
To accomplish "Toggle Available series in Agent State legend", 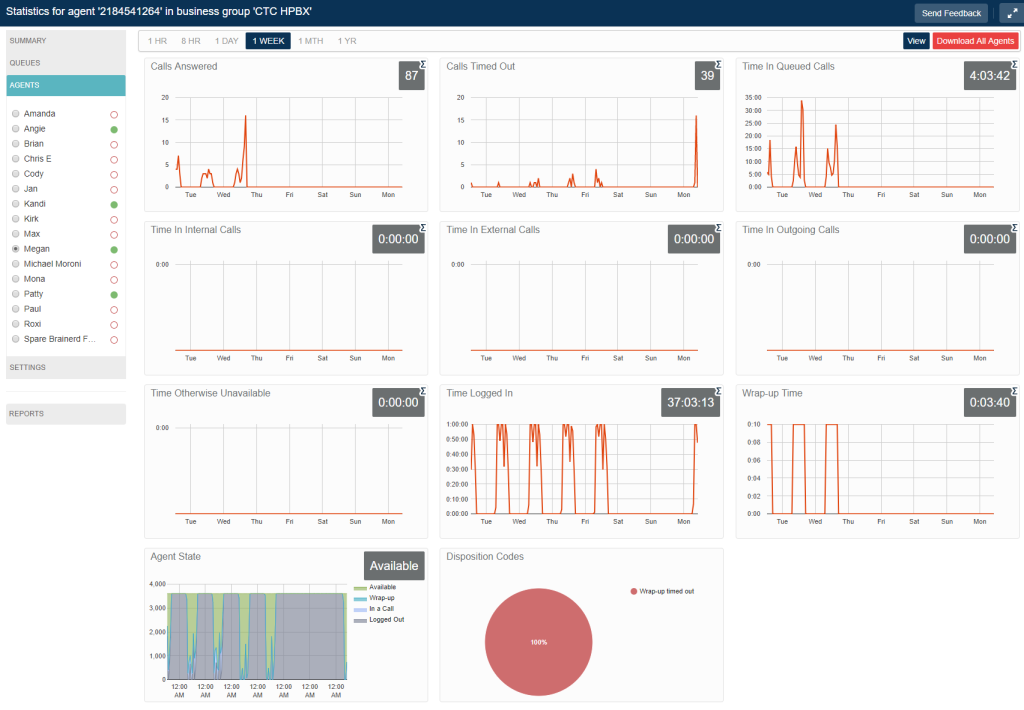I will pos(376,587).
